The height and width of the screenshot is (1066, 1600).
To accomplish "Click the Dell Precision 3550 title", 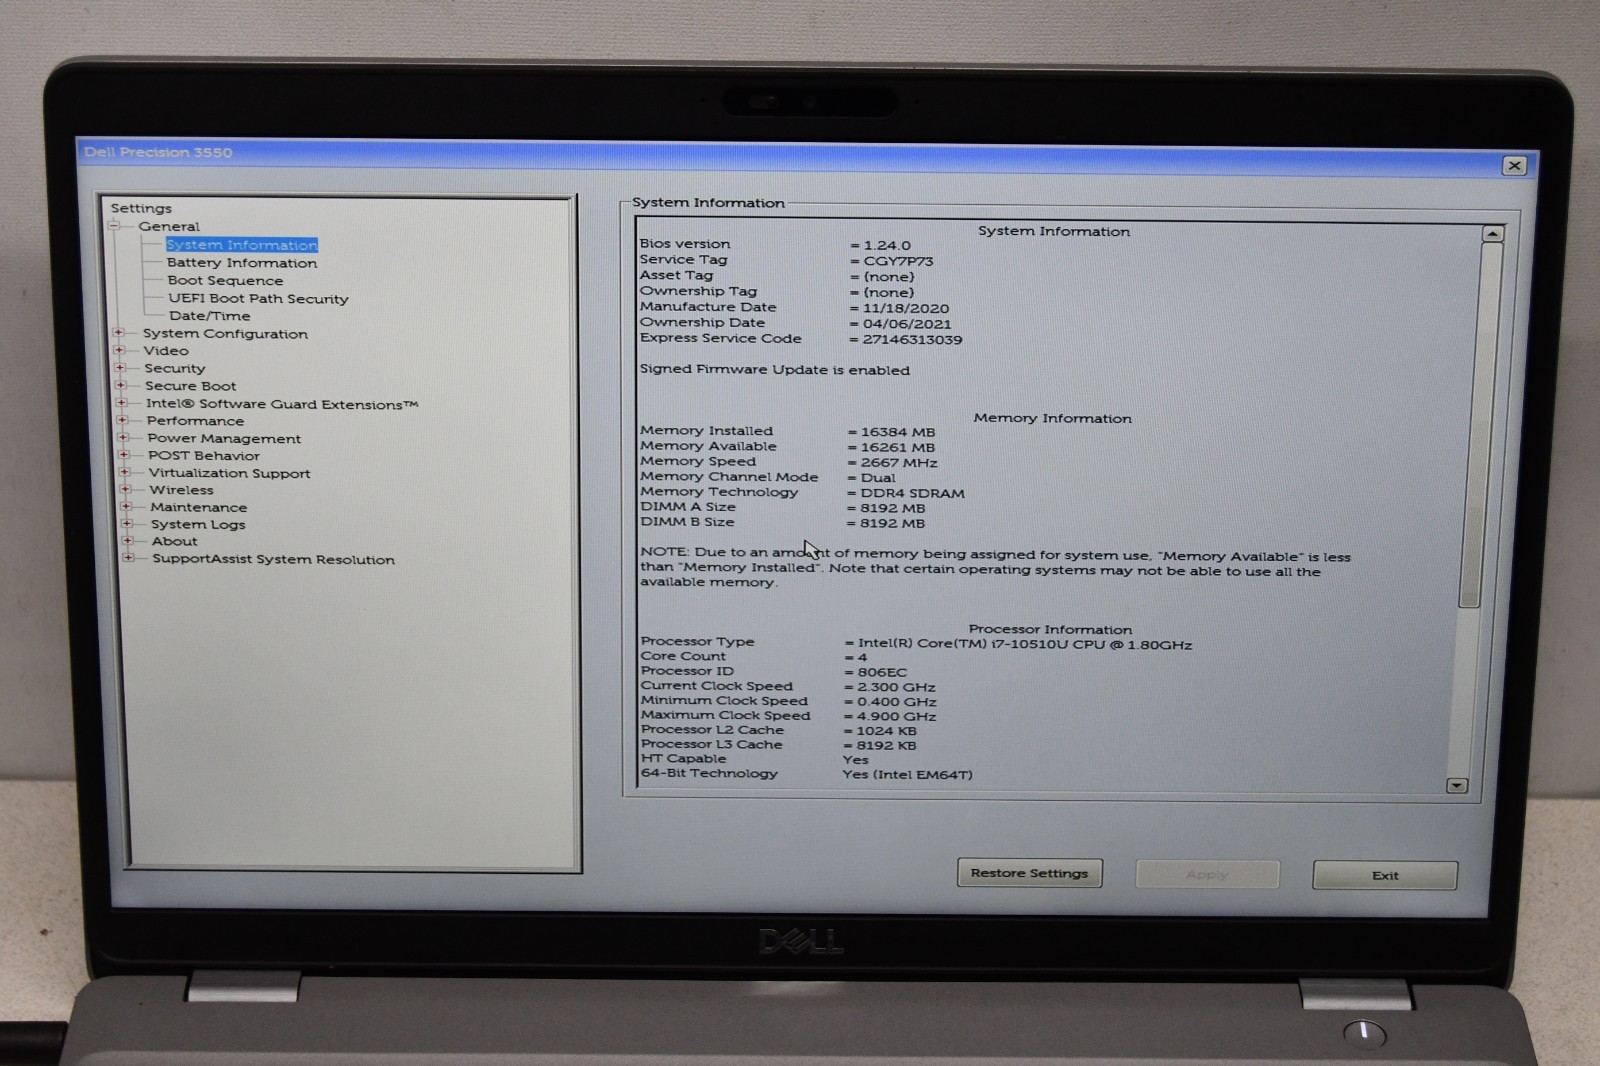I will (x=158, y=152).
